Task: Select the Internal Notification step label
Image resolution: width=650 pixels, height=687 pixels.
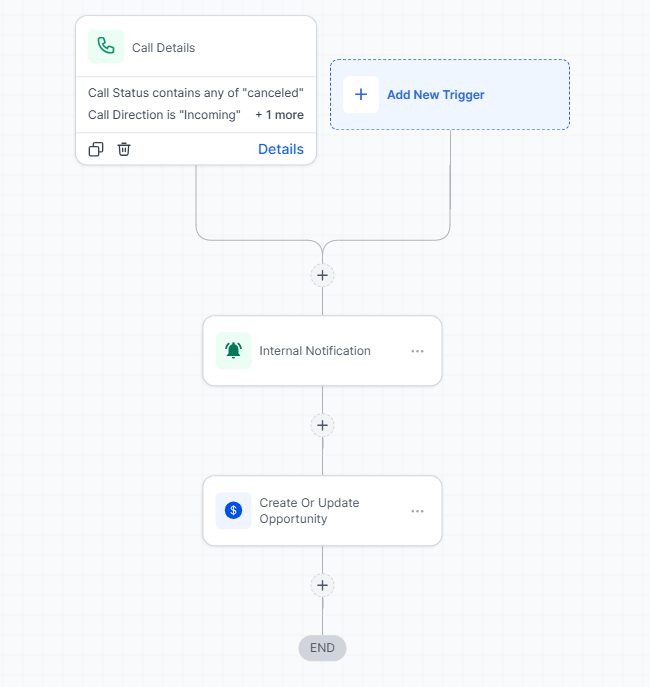Action: (315, 351)
